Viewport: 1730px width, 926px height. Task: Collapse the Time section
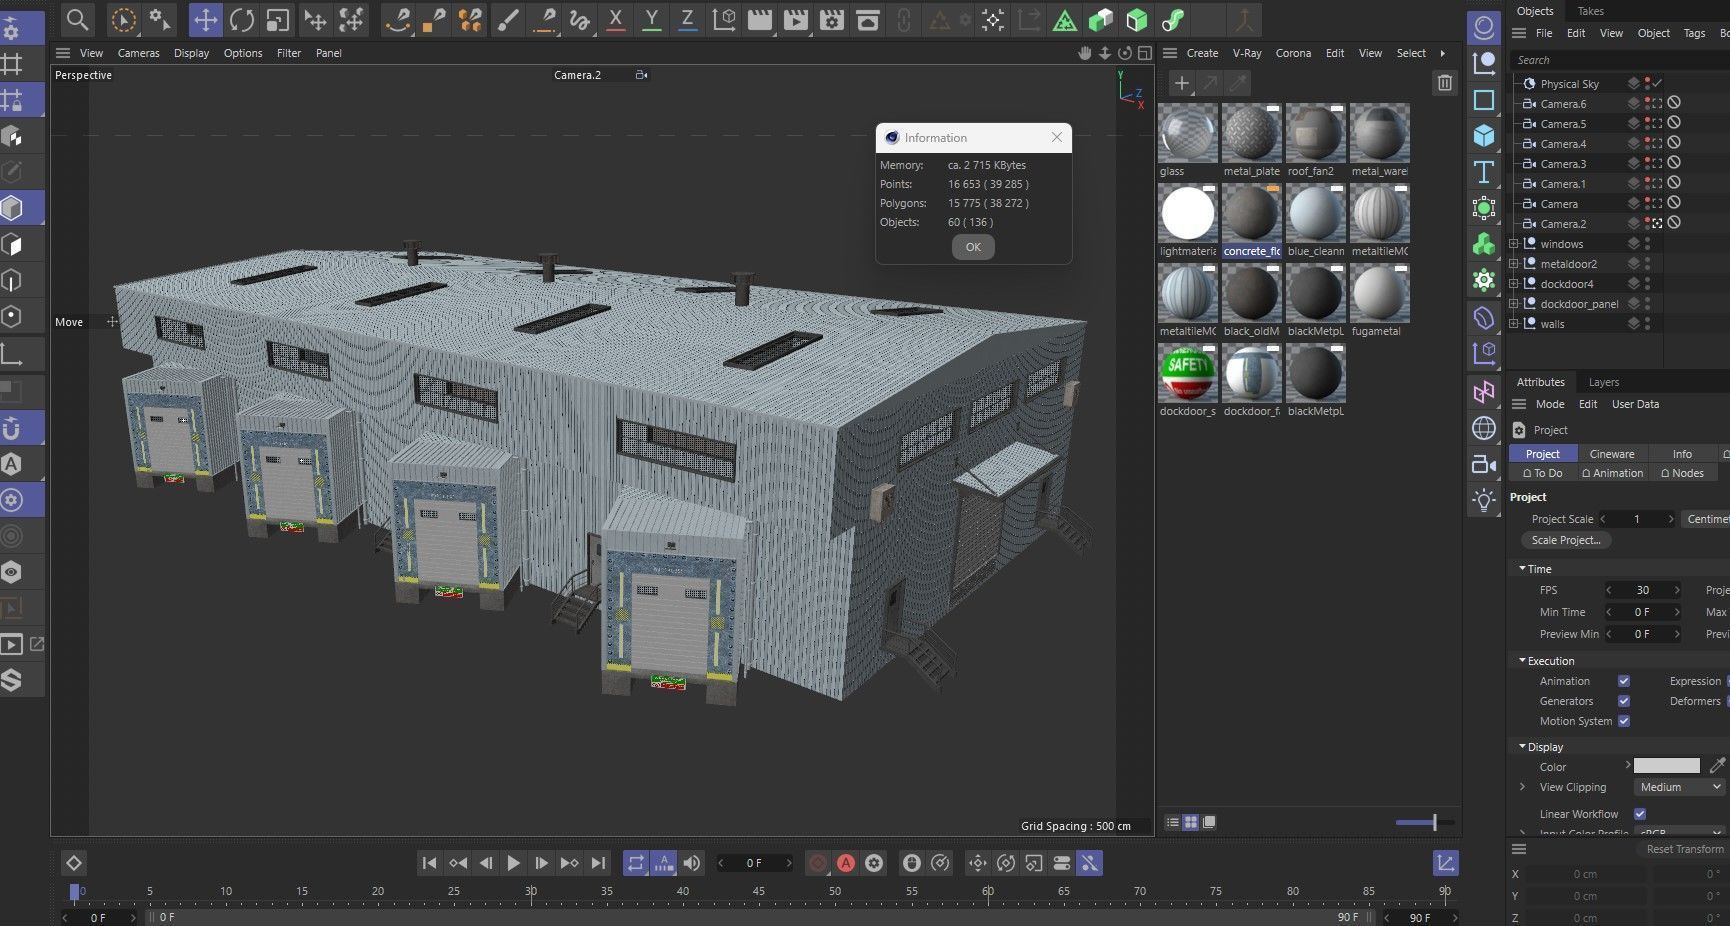click(x=1522, y=568)
